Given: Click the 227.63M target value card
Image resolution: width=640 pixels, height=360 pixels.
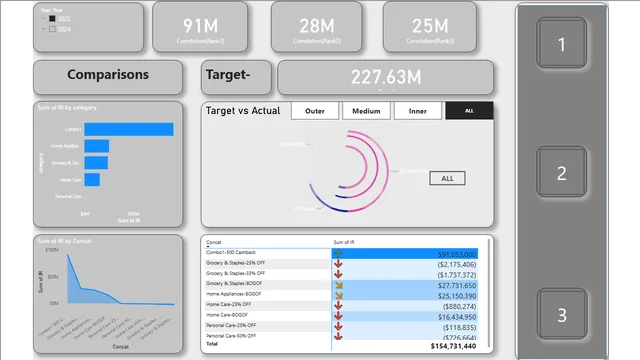Looking at the screenshot, I should [386, 77].
